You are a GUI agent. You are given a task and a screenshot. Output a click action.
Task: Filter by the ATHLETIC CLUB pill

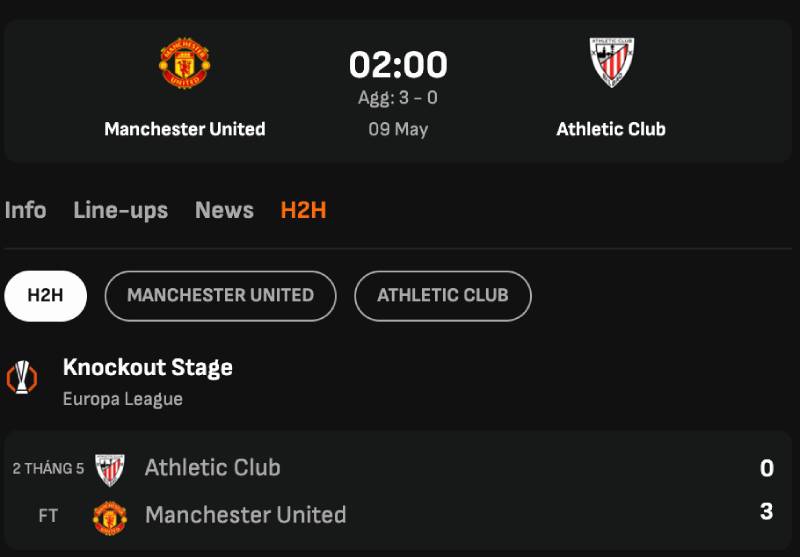pos(442,296)
